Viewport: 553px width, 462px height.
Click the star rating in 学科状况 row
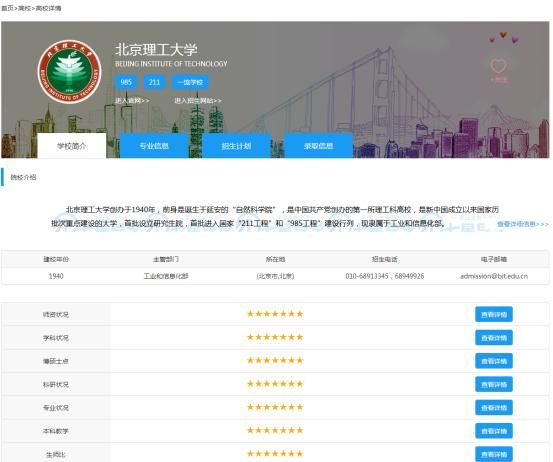click(x=275, y=337)
